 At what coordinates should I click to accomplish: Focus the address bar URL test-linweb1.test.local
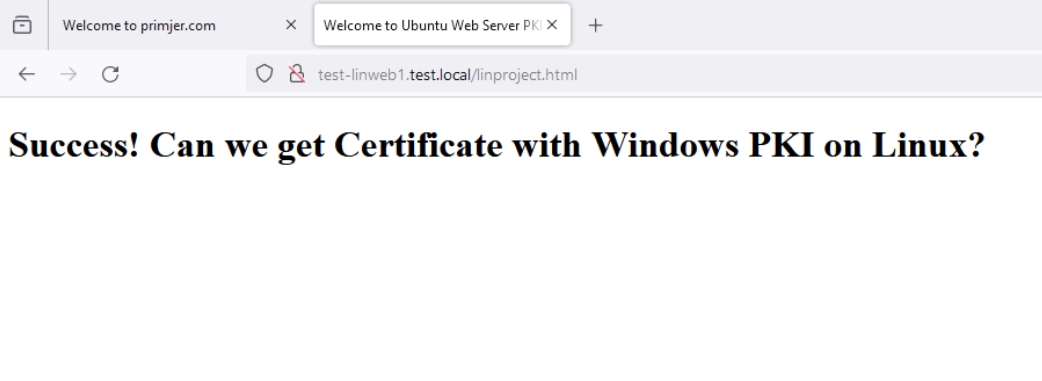[x=447, y=74]
